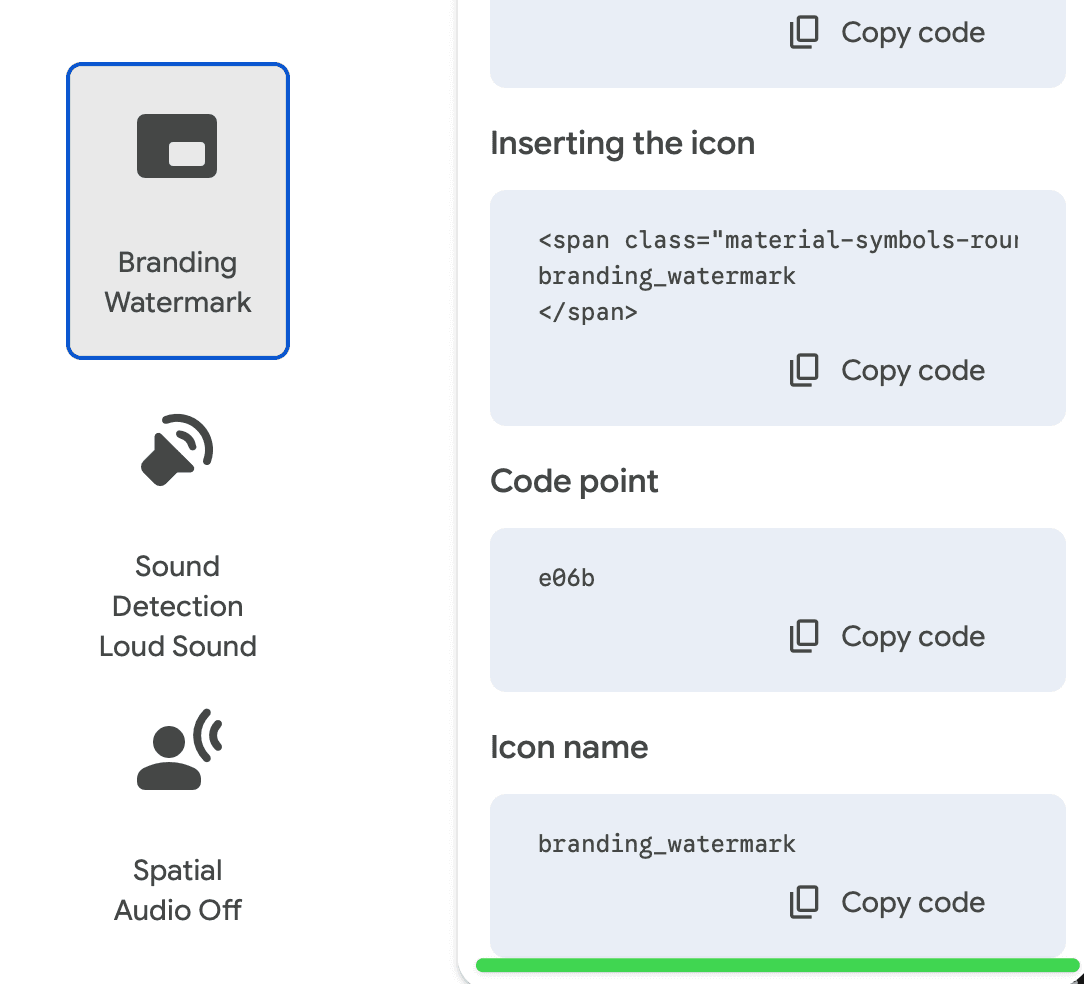Click Copy code next to the e06b code point
Screen dimensions: 1084x984
pyautogui.click(x=913, y=636)
